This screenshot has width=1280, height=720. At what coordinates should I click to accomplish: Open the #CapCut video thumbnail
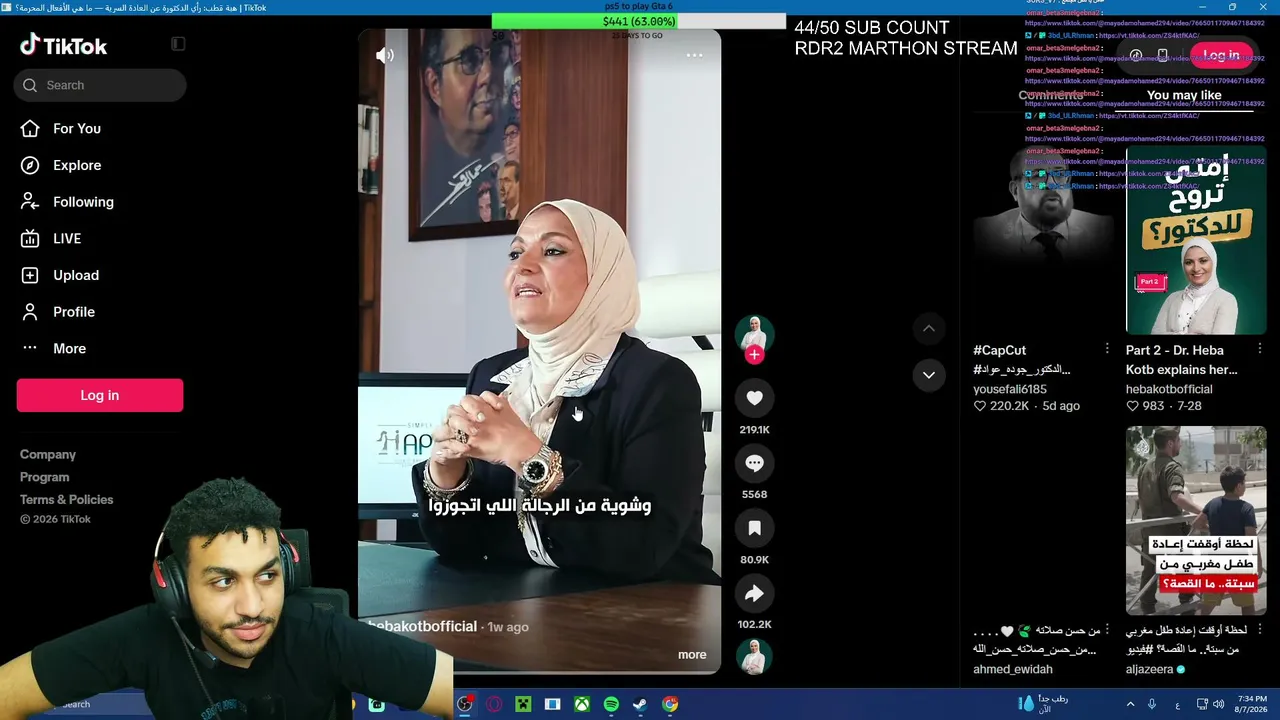(x=1043, y=240)
